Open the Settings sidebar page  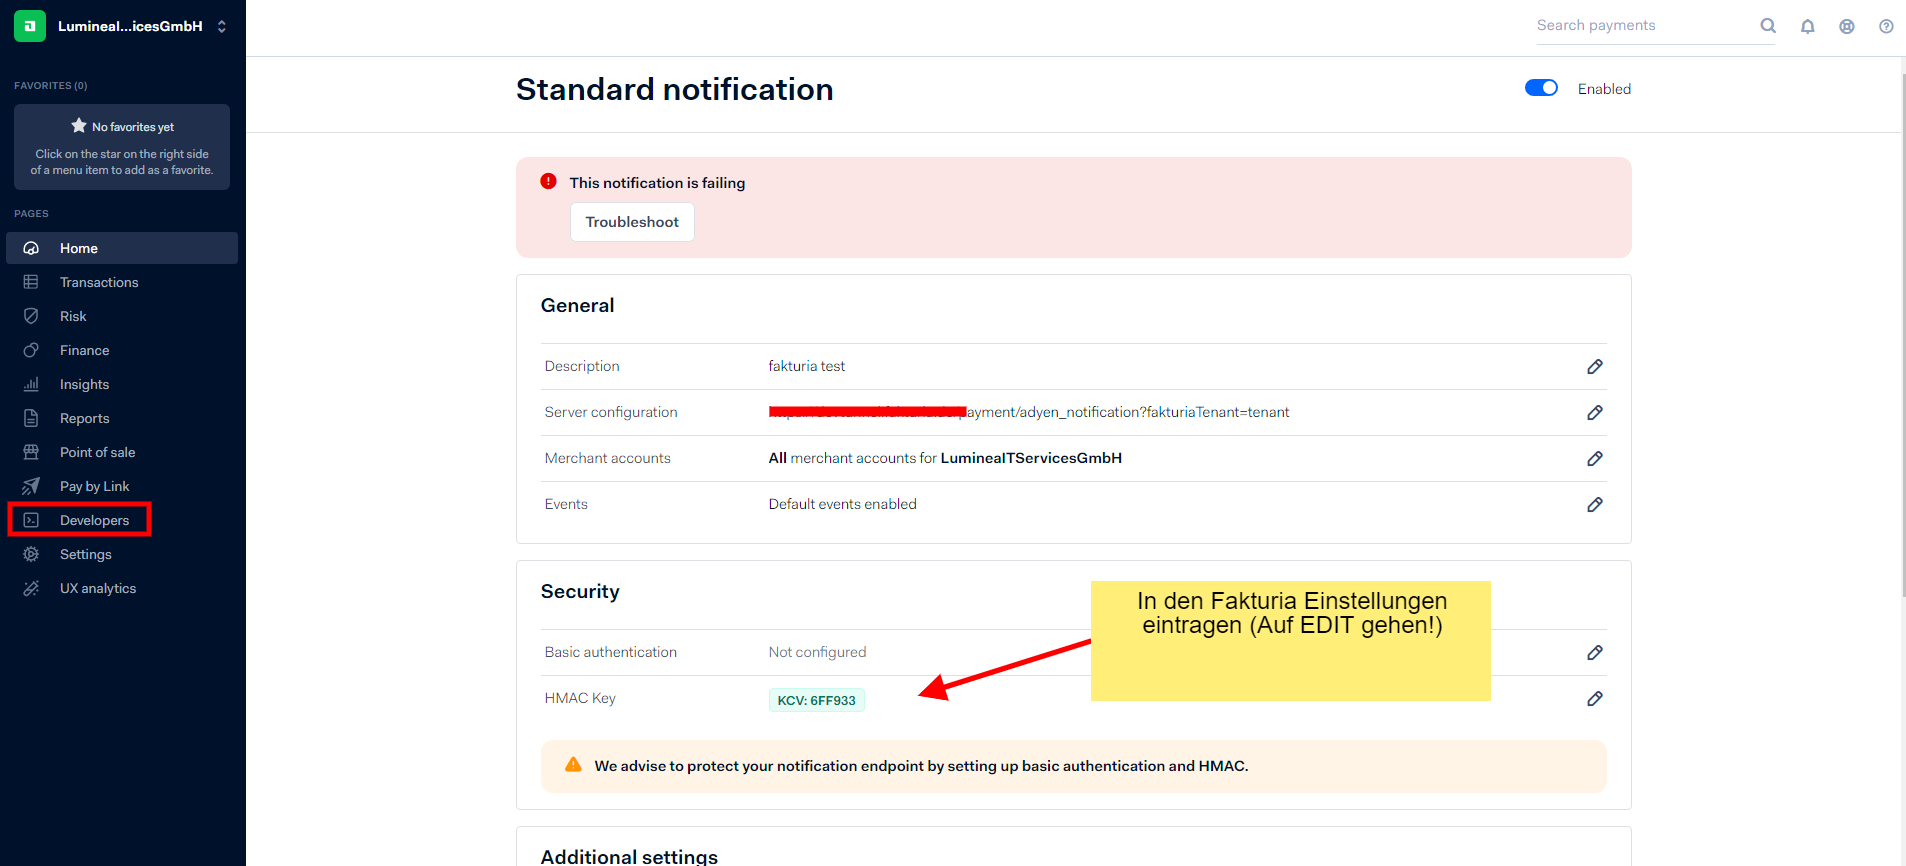[85, 554]
